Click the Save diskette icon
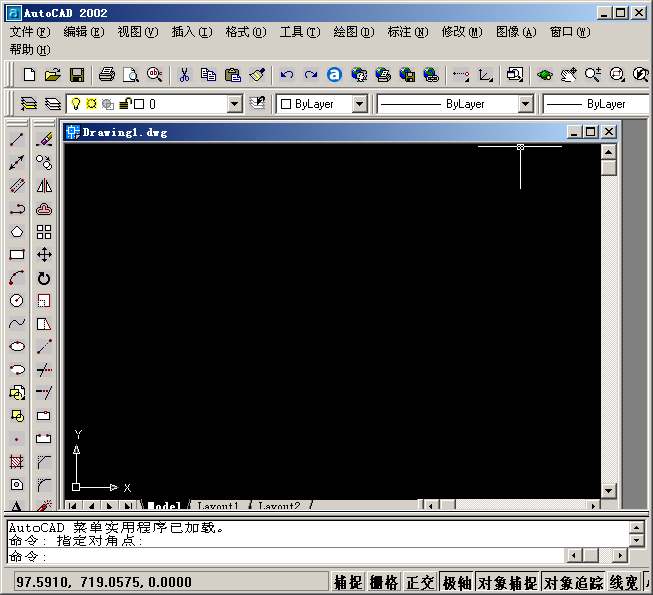Image resolution: width=653 pixels, height=595 pixels. (x=77, y=75)
